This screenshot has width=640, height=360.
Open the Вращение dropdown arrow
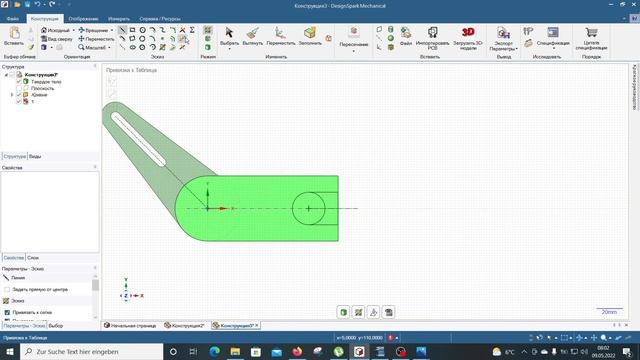112,30
